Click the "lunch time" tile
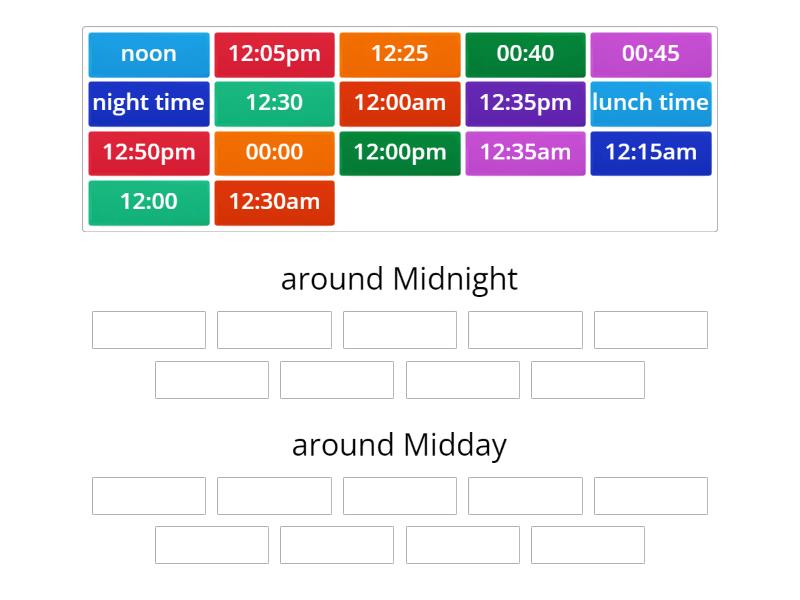 coord(651,103)
